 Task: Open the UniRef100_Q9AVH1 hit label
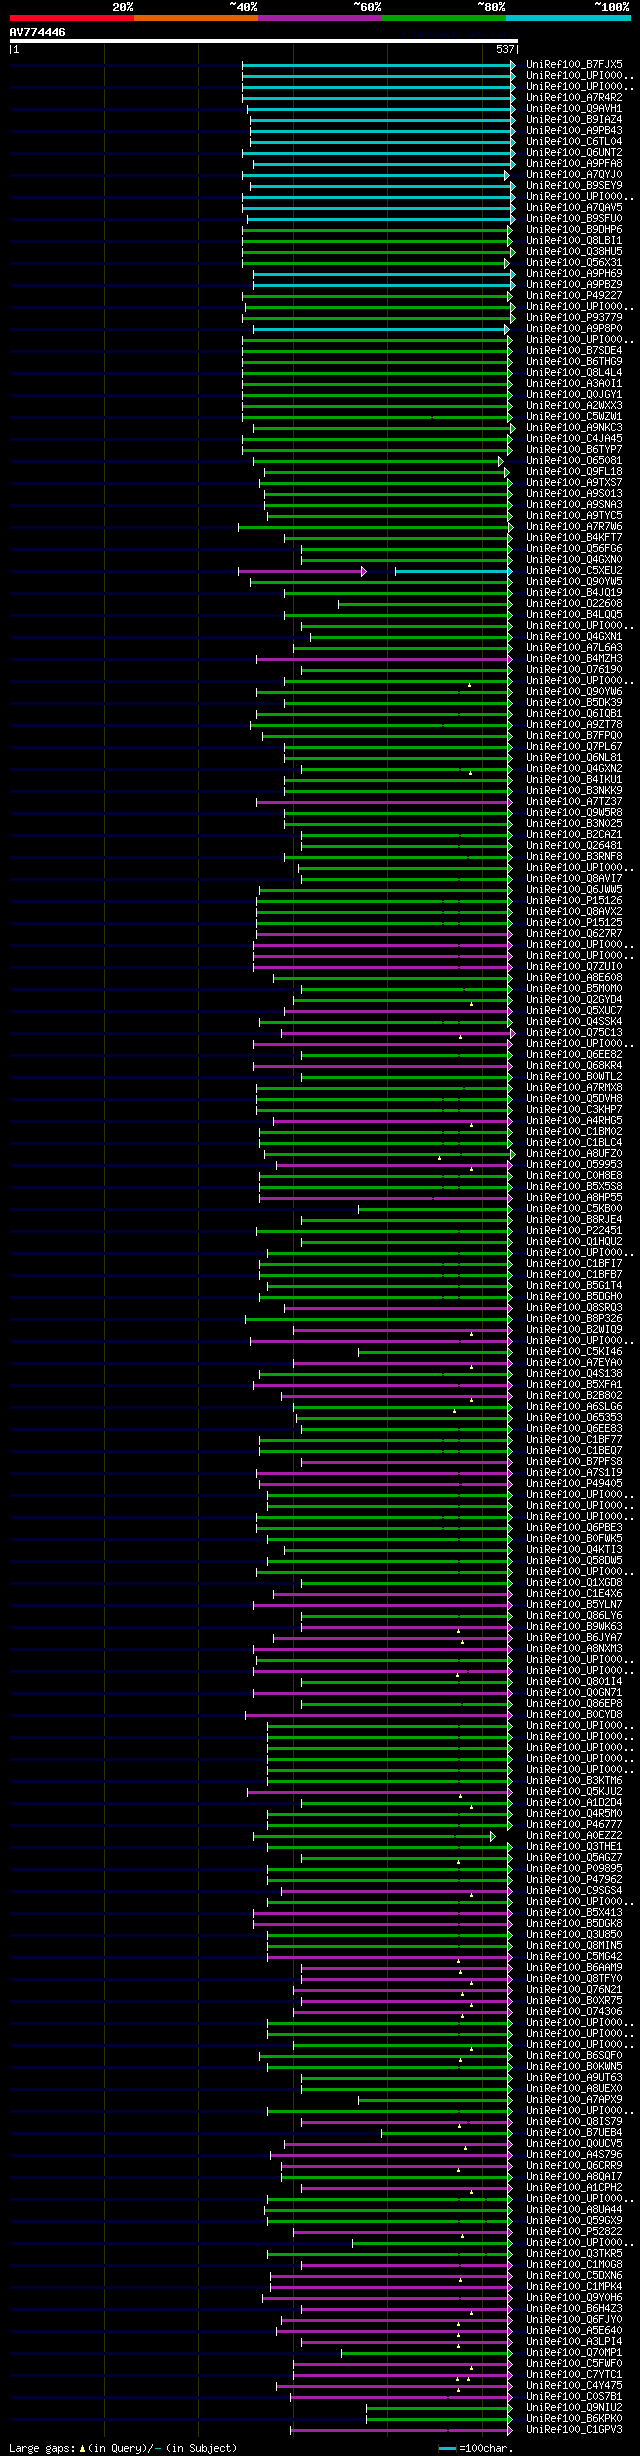point(574,108)
